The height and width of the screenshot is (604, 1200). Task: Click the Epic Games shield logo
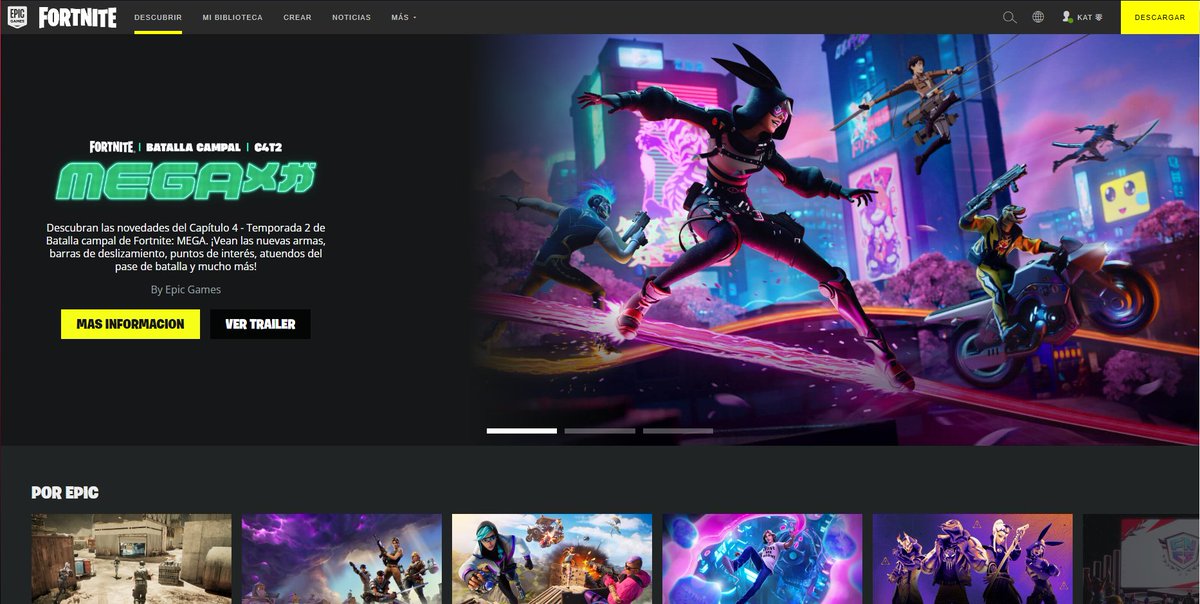pyautogui.click(x=17, y=17)
